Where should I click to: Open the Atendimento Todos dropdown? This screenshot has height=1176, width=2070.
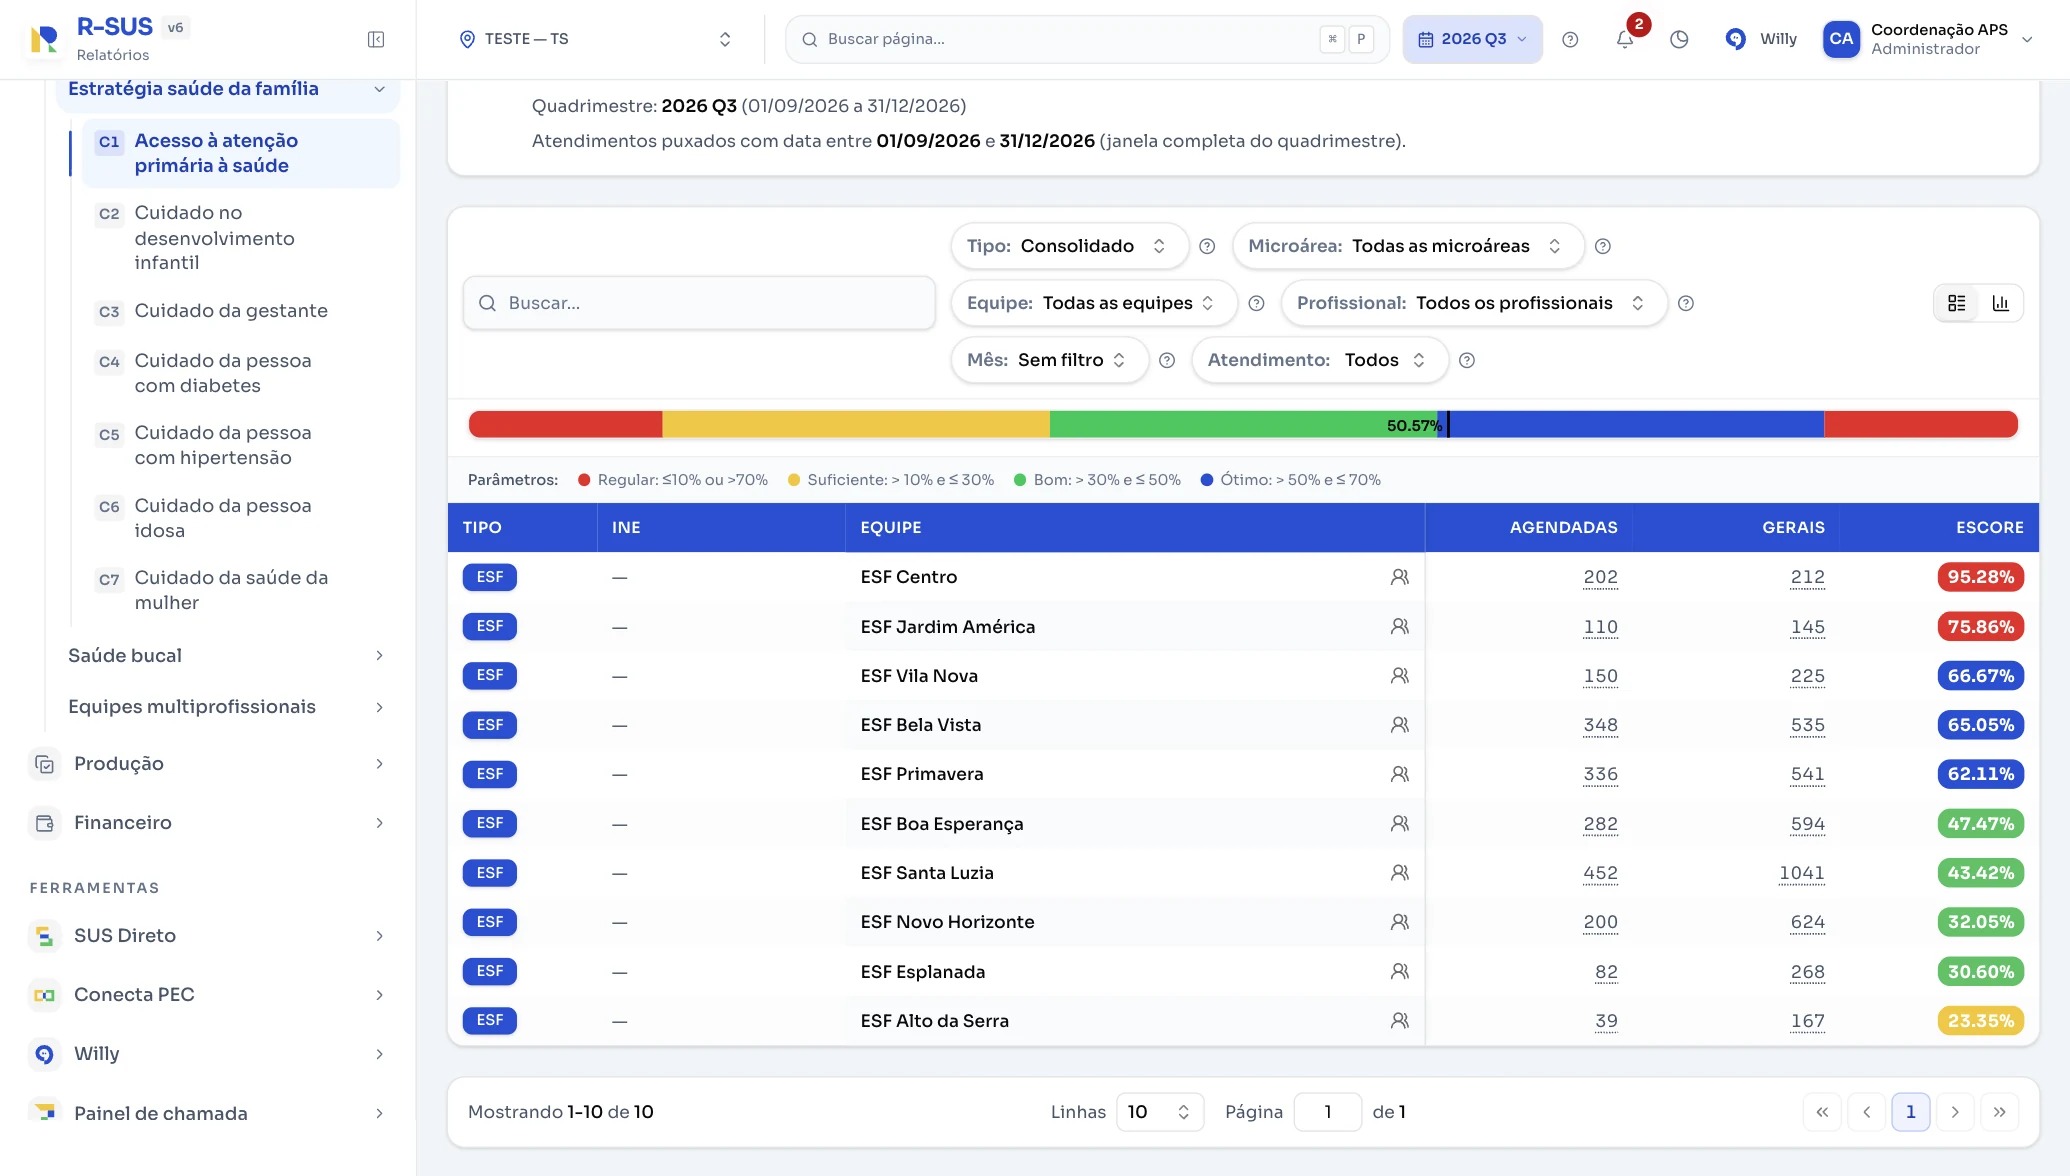point(1320,360)
